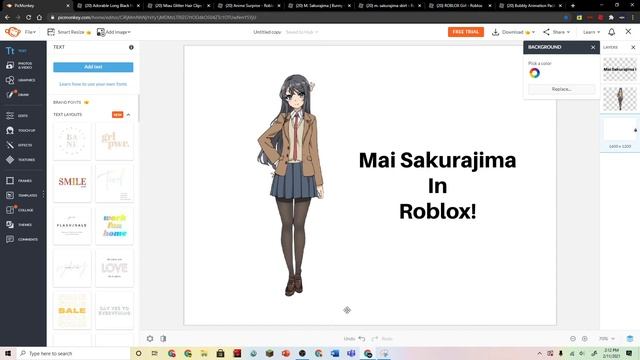This screenshot has width=640, height=360.
Task: Open the Collage sidebar section
Action: pyautogui.click(x=20, y=210)
